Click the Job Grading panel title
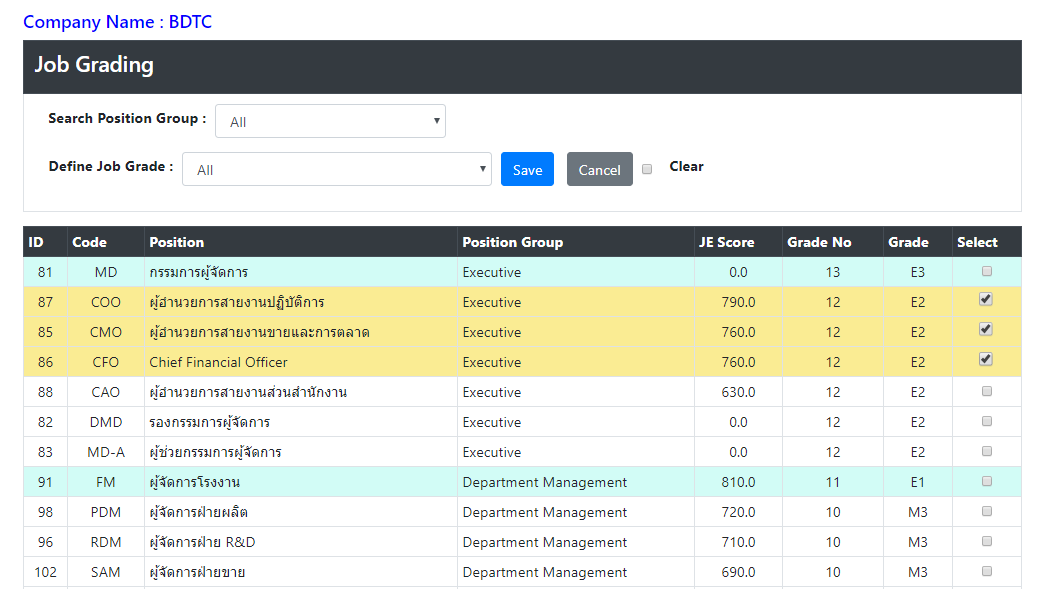Viewport: 1044px width, 589px height. click(x=94, y=65)
